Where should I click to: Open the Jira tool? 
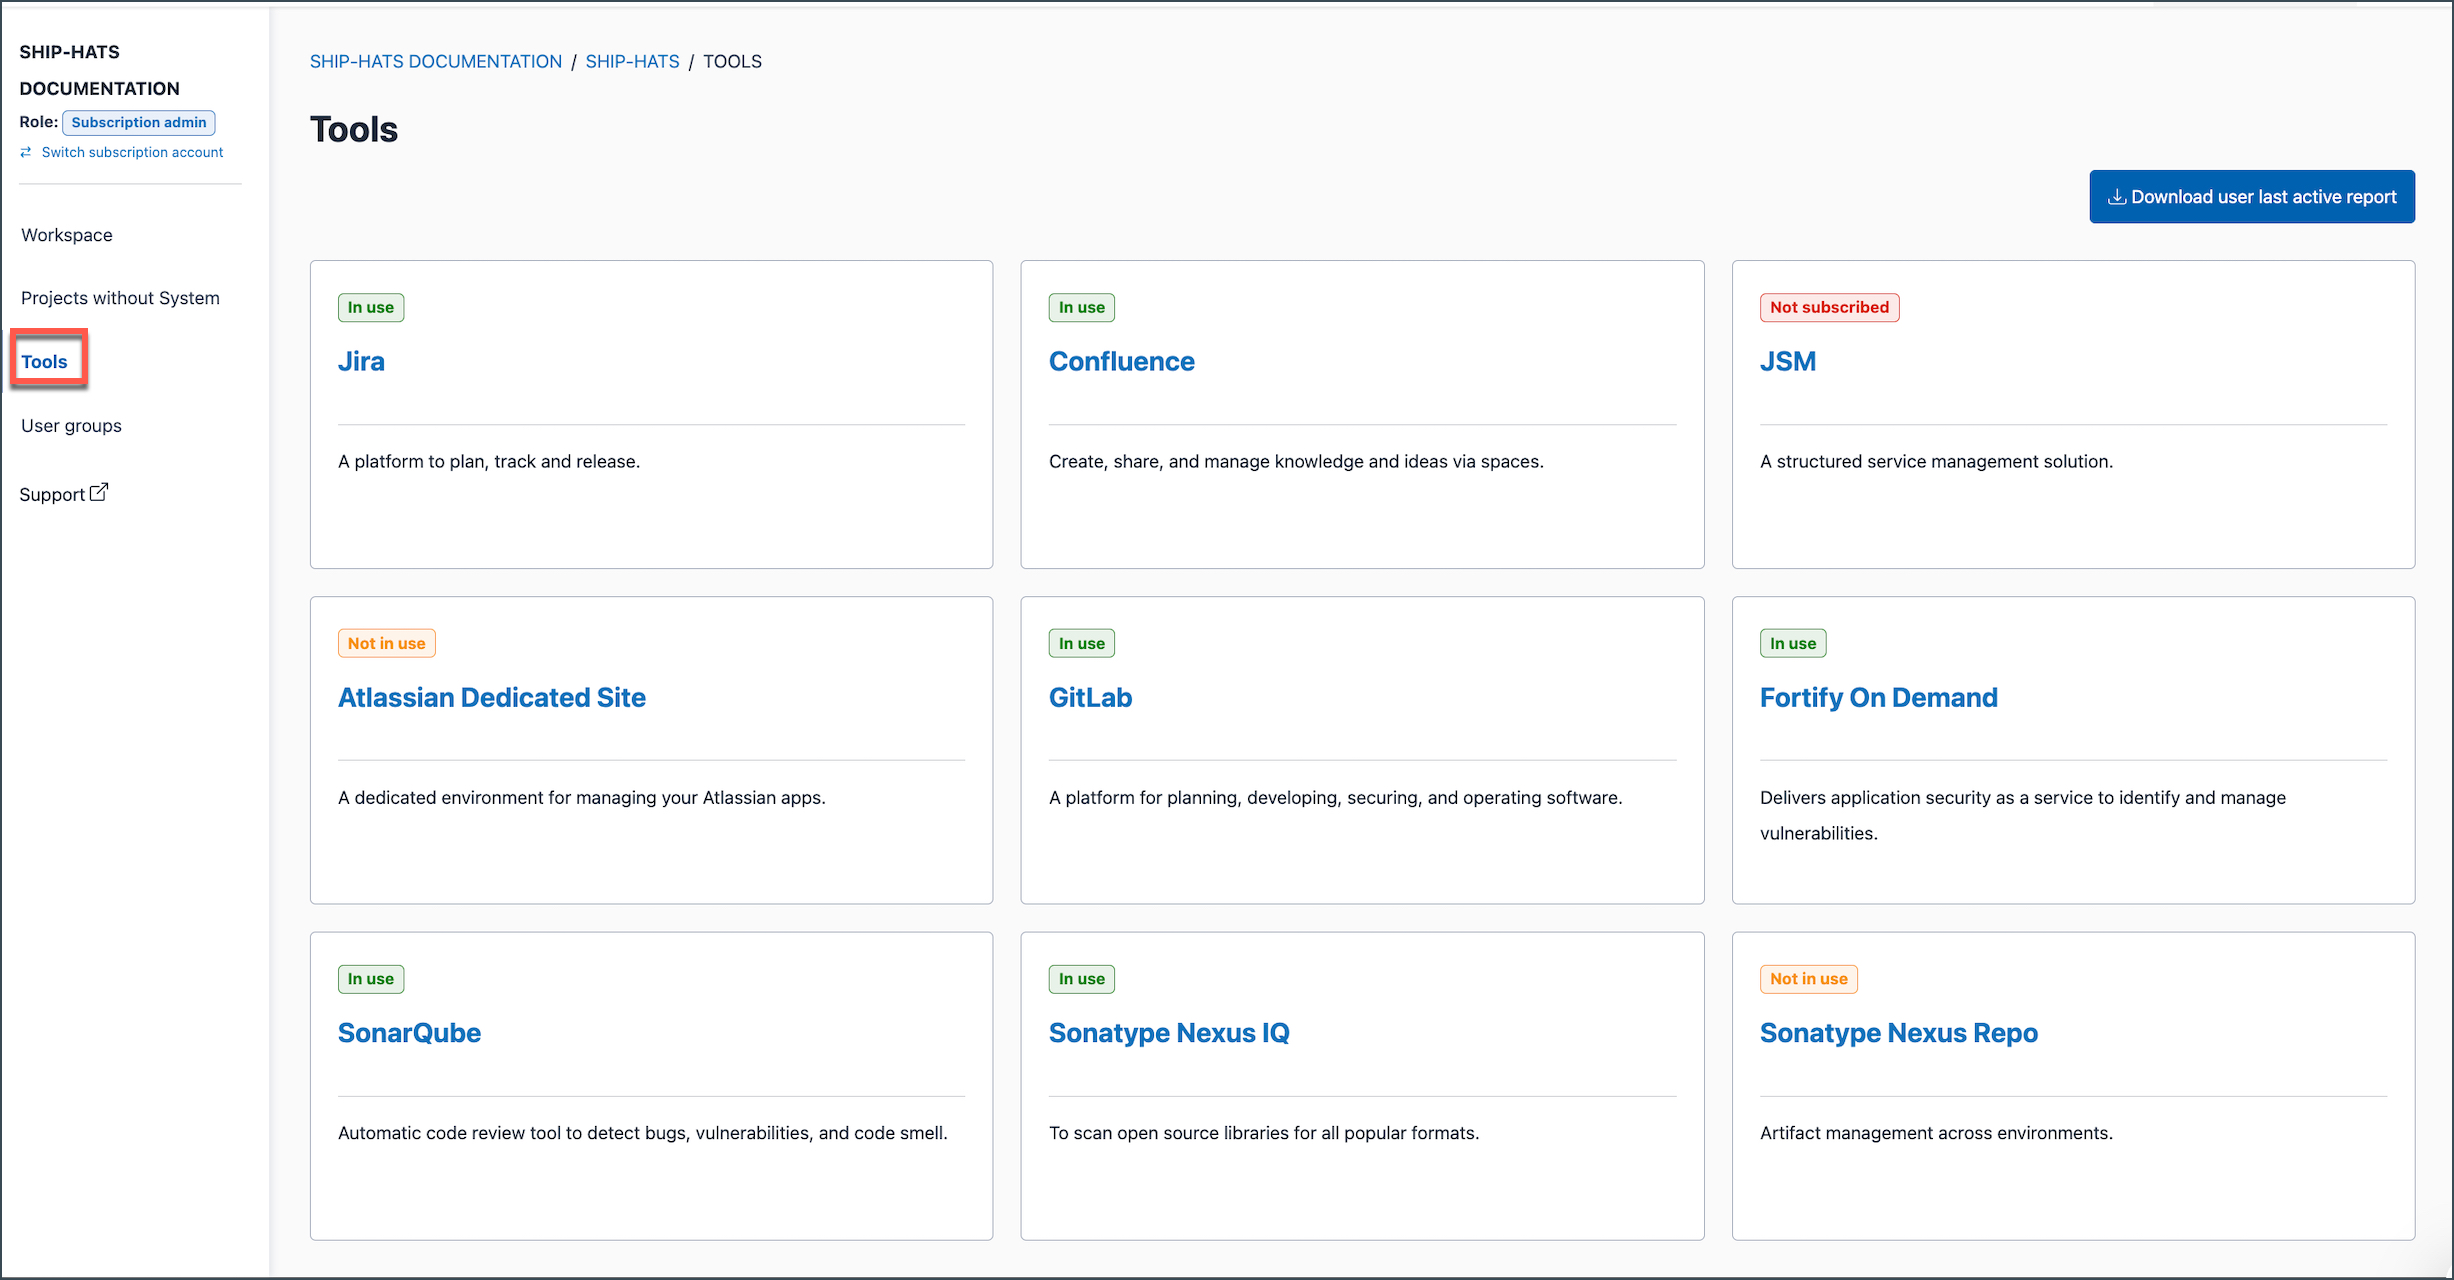pos(361,361)
